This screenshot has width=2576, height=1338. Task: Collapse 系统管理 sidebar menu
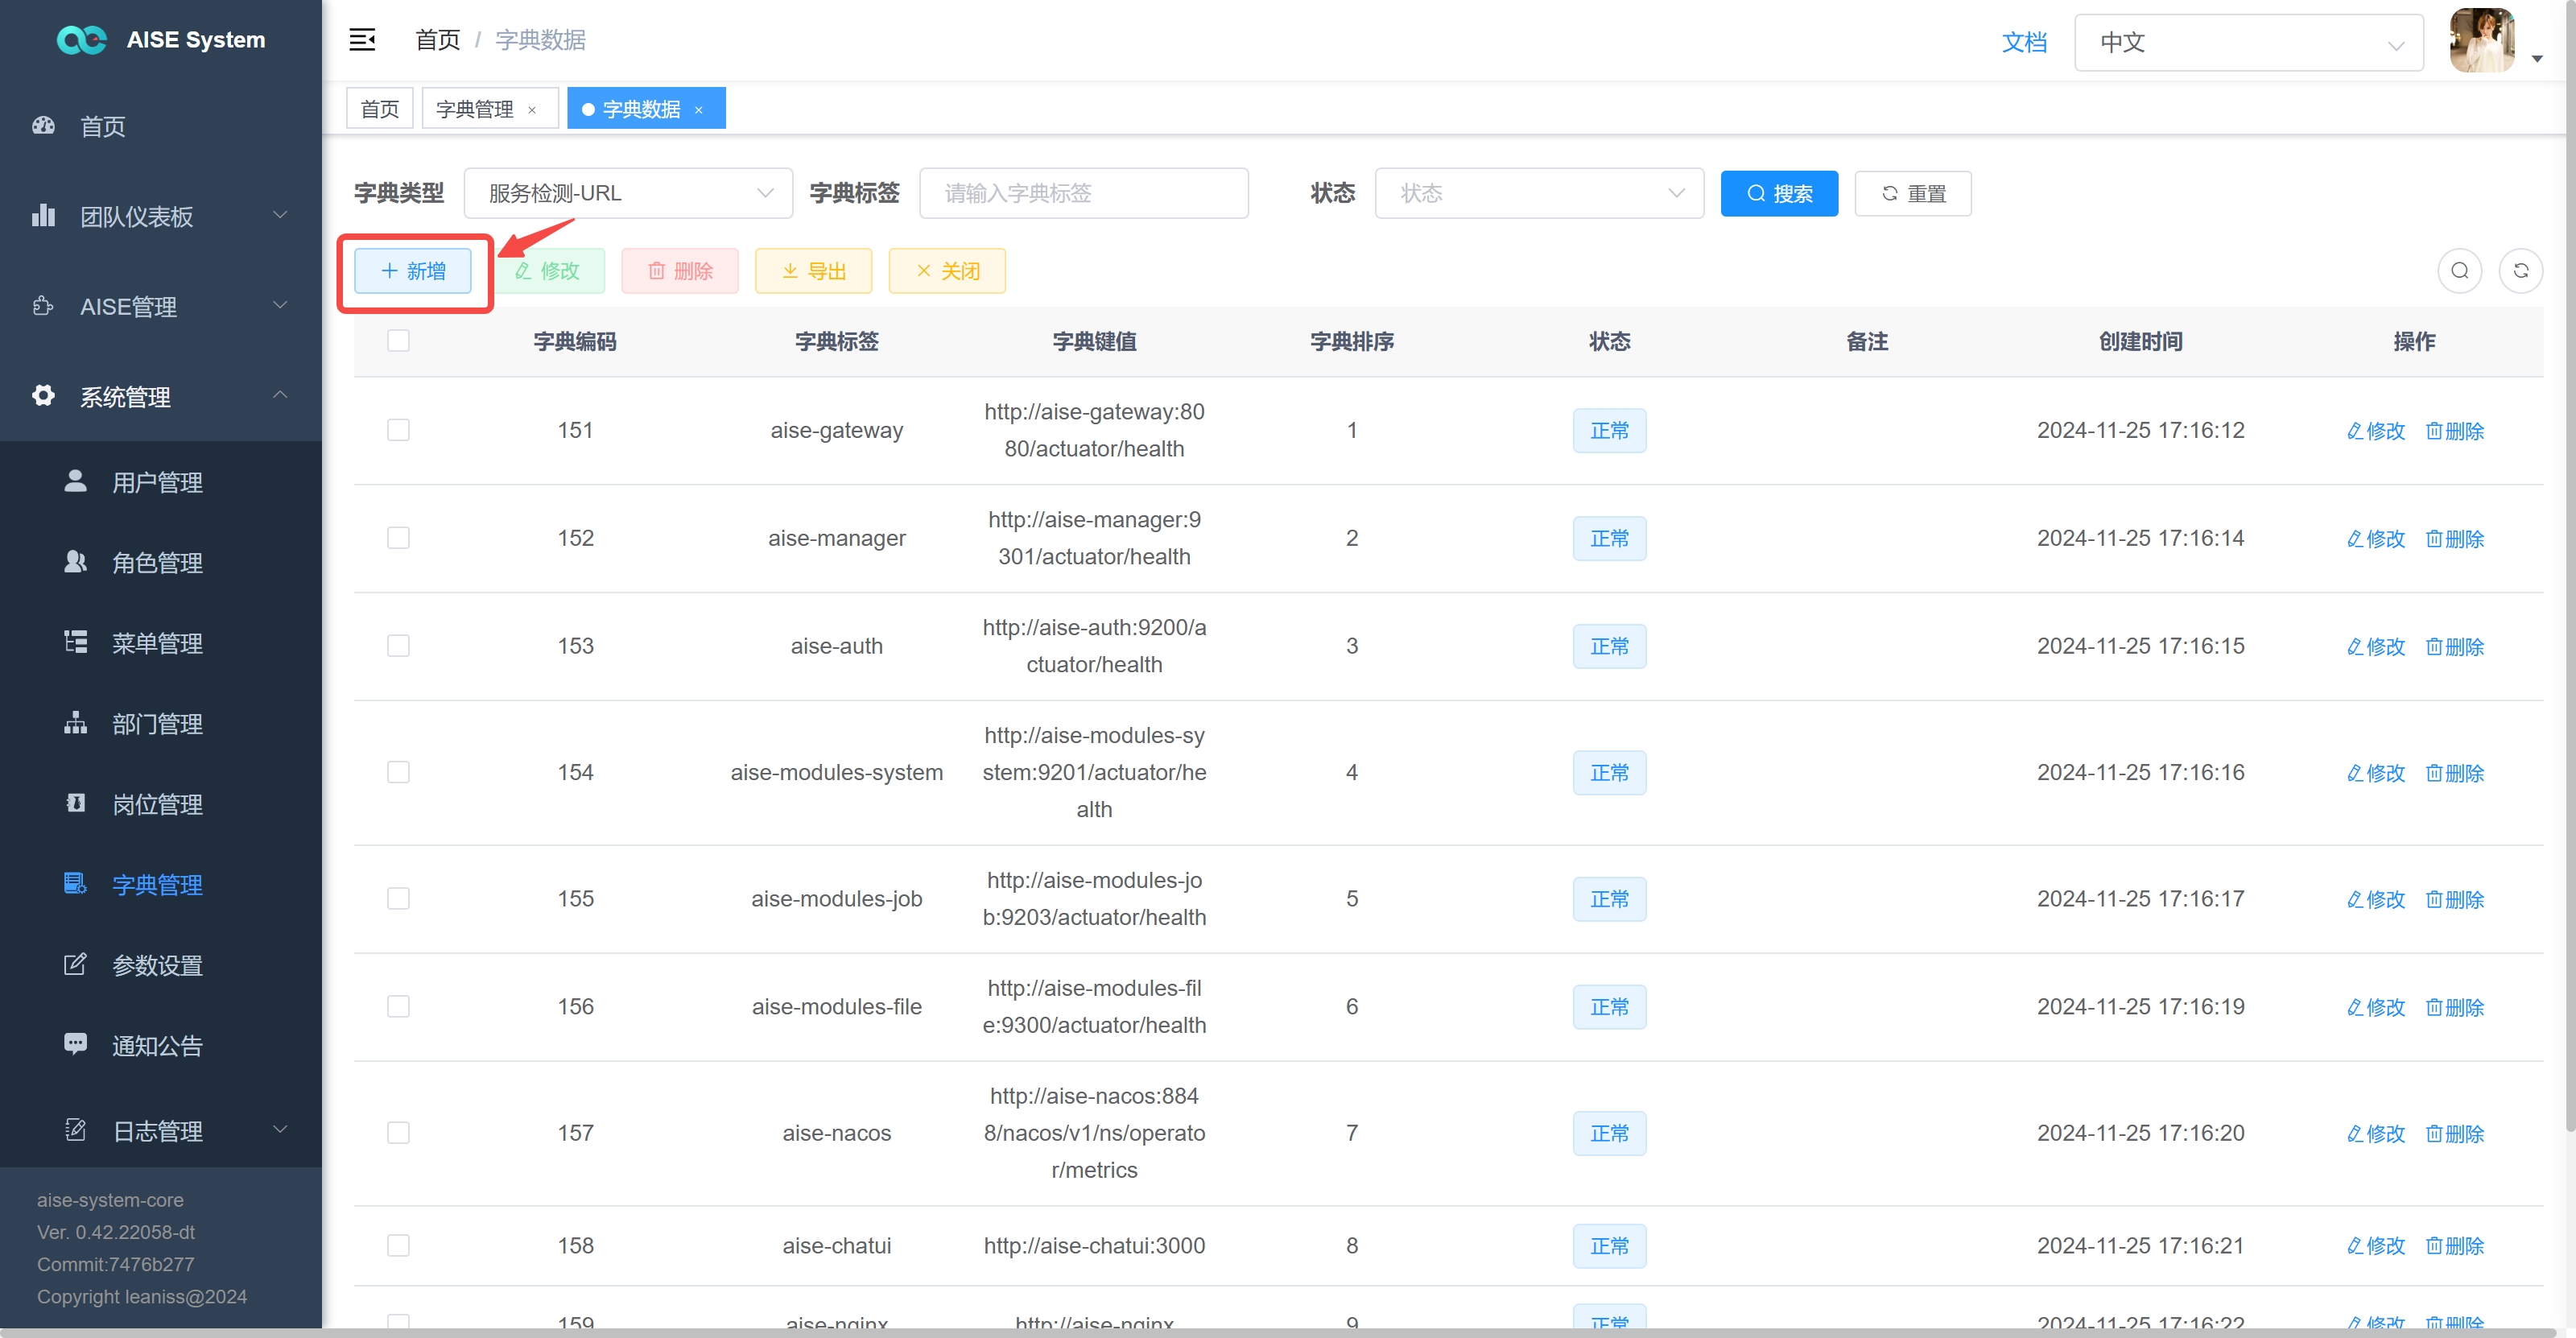coord(161,396)
